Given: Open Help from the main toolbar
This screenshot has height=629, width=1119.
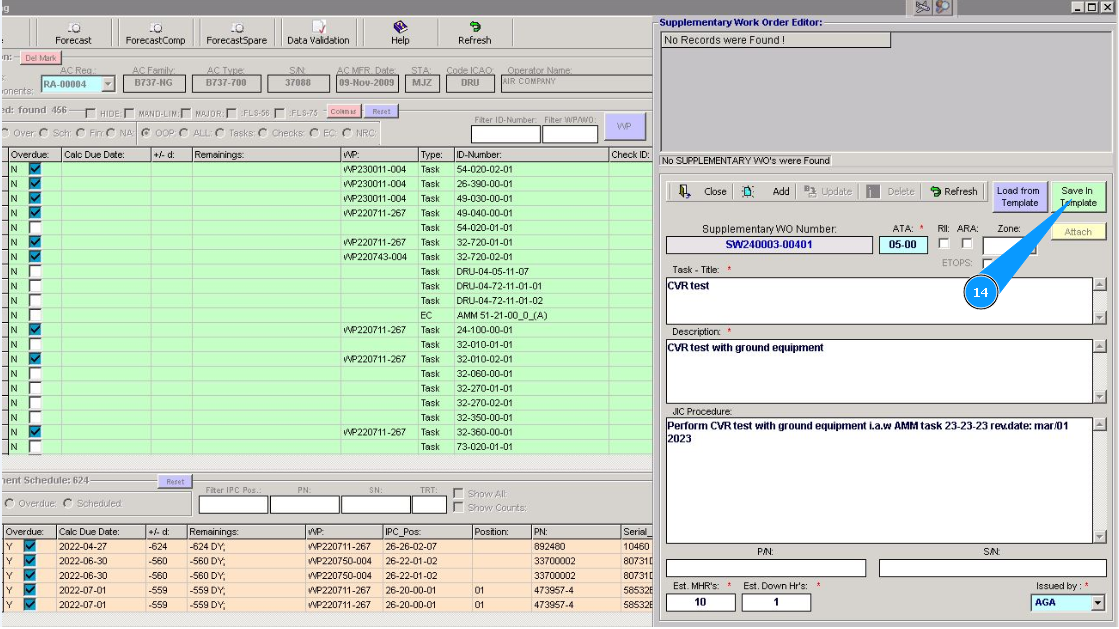Looking at the screenshot, I should [400, 33].
